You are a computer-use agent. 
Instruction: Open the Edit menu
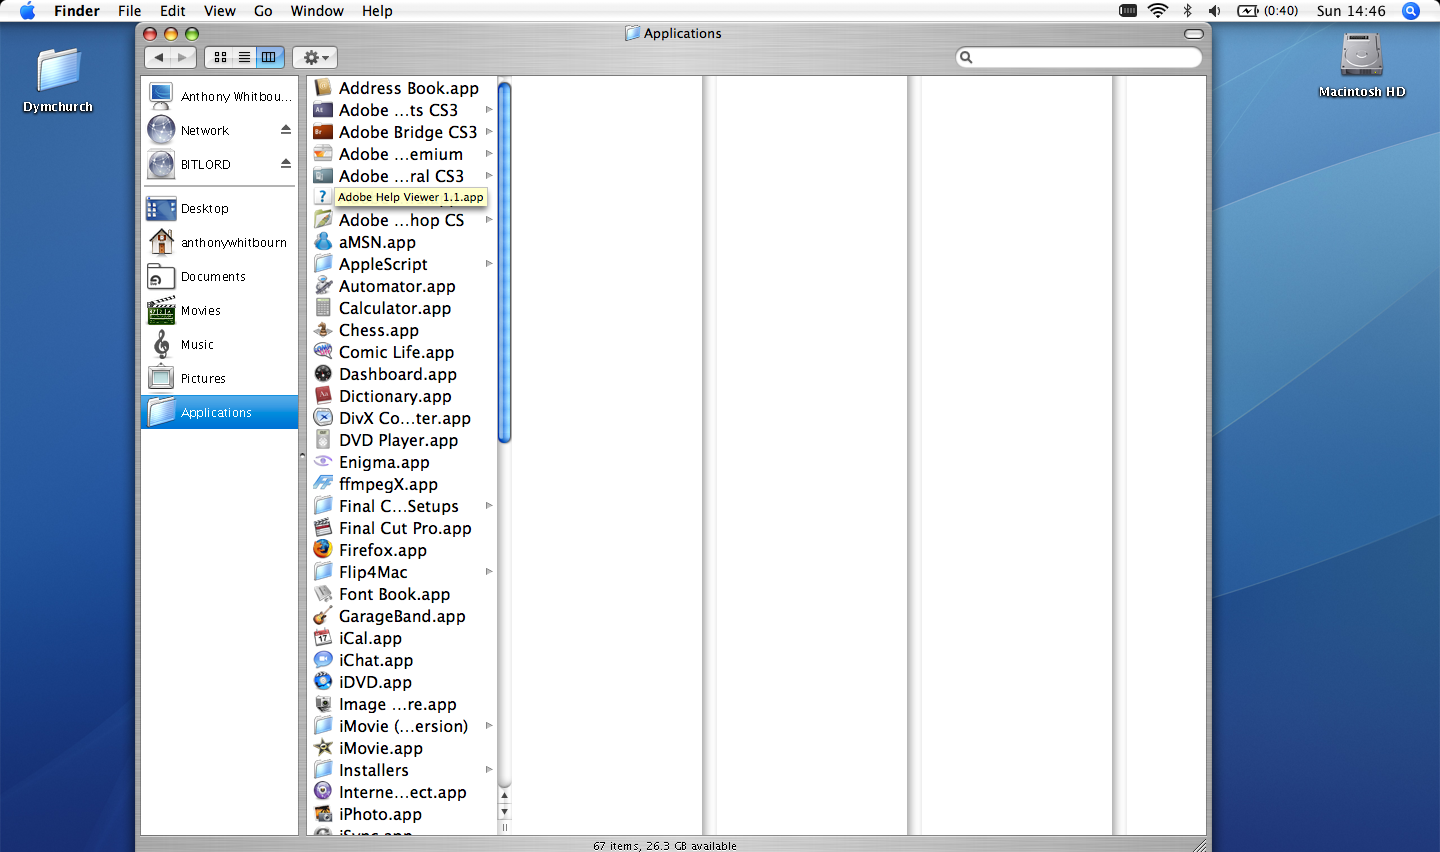tap(173, 11)
